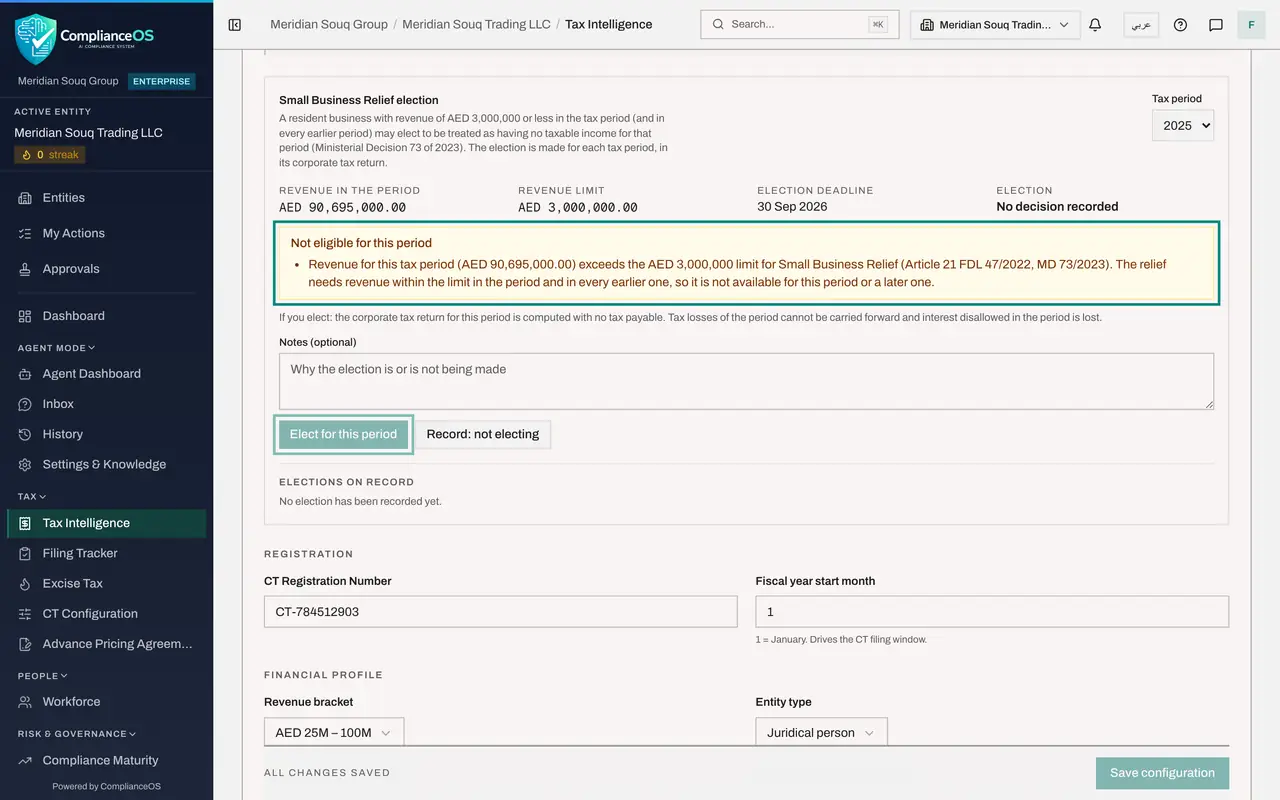The width and height of the screenshot is (1280, 800).
Task: Go to Meridian Souq Trading LLC breadcrumb
Action: coord(476,24)
